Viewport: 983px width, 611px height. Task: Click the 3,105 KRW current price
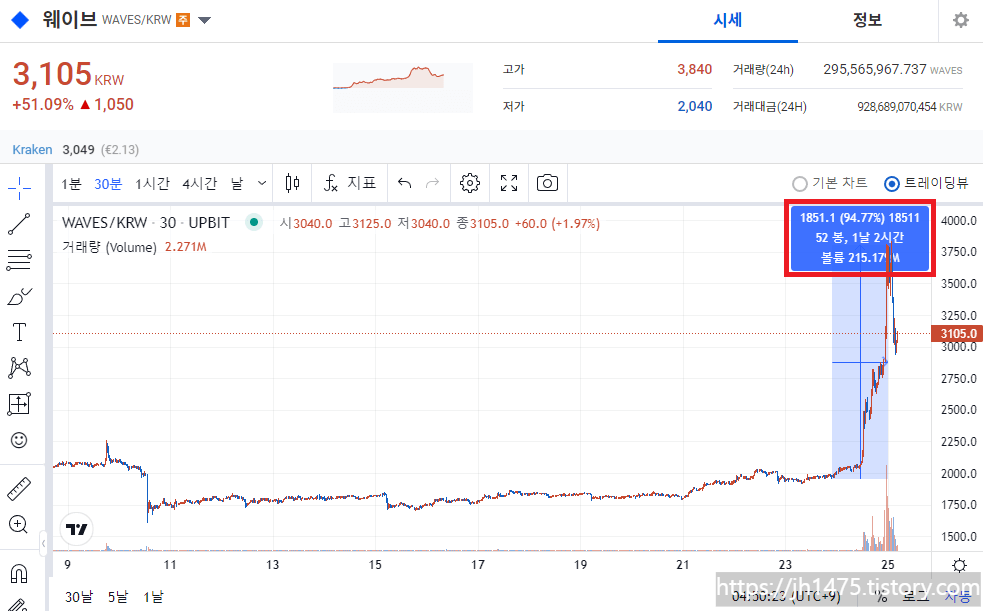[x=68, y=75]
